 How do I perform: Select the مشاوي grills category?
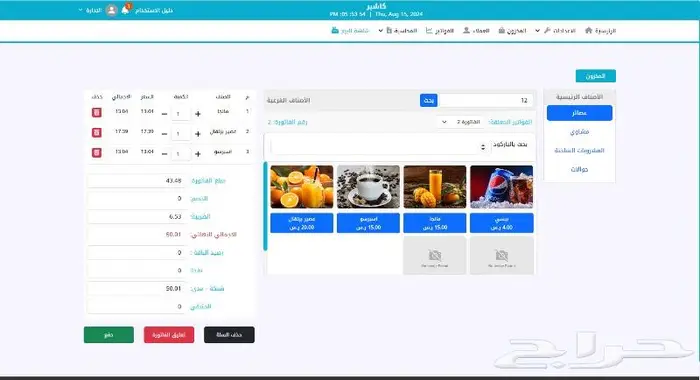tap(579, 132)
